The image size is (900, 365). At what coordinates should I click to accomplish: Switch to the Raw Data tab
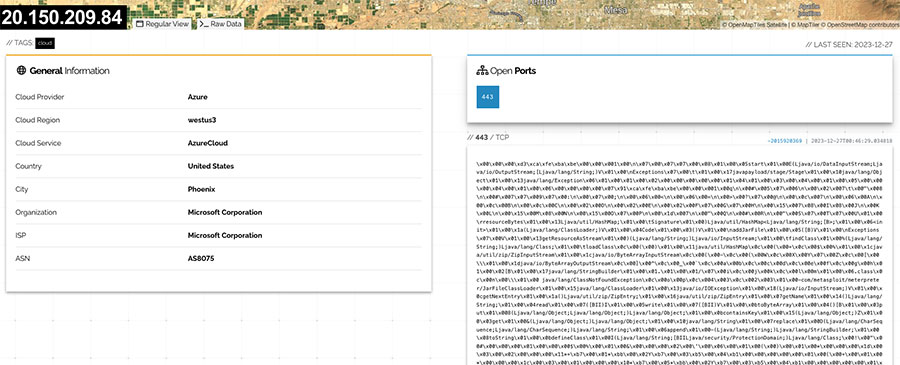pos(220,24)
